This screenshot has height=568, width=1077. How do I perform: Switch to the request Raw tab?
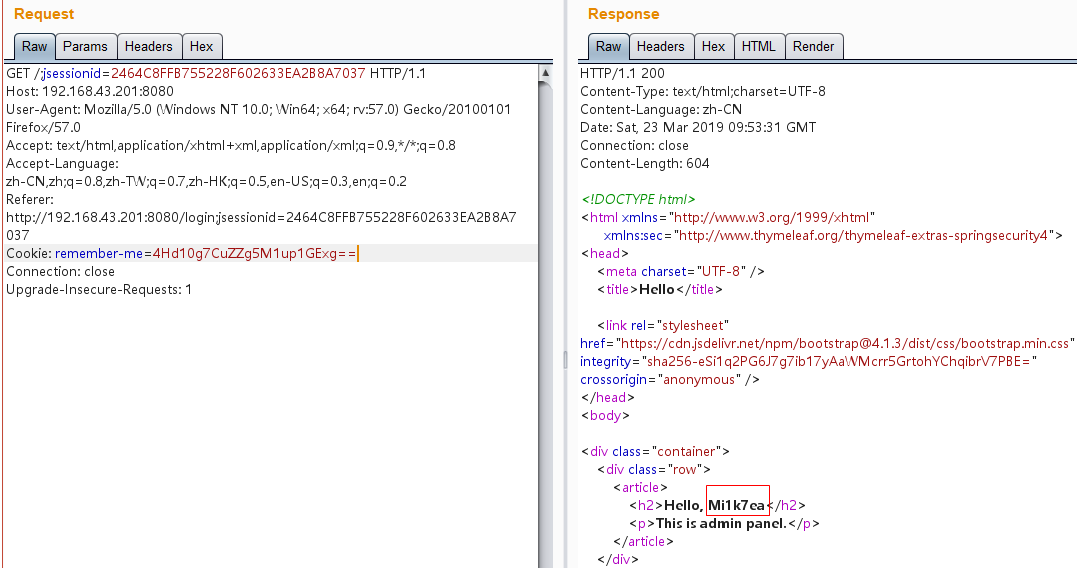[35, 47]
